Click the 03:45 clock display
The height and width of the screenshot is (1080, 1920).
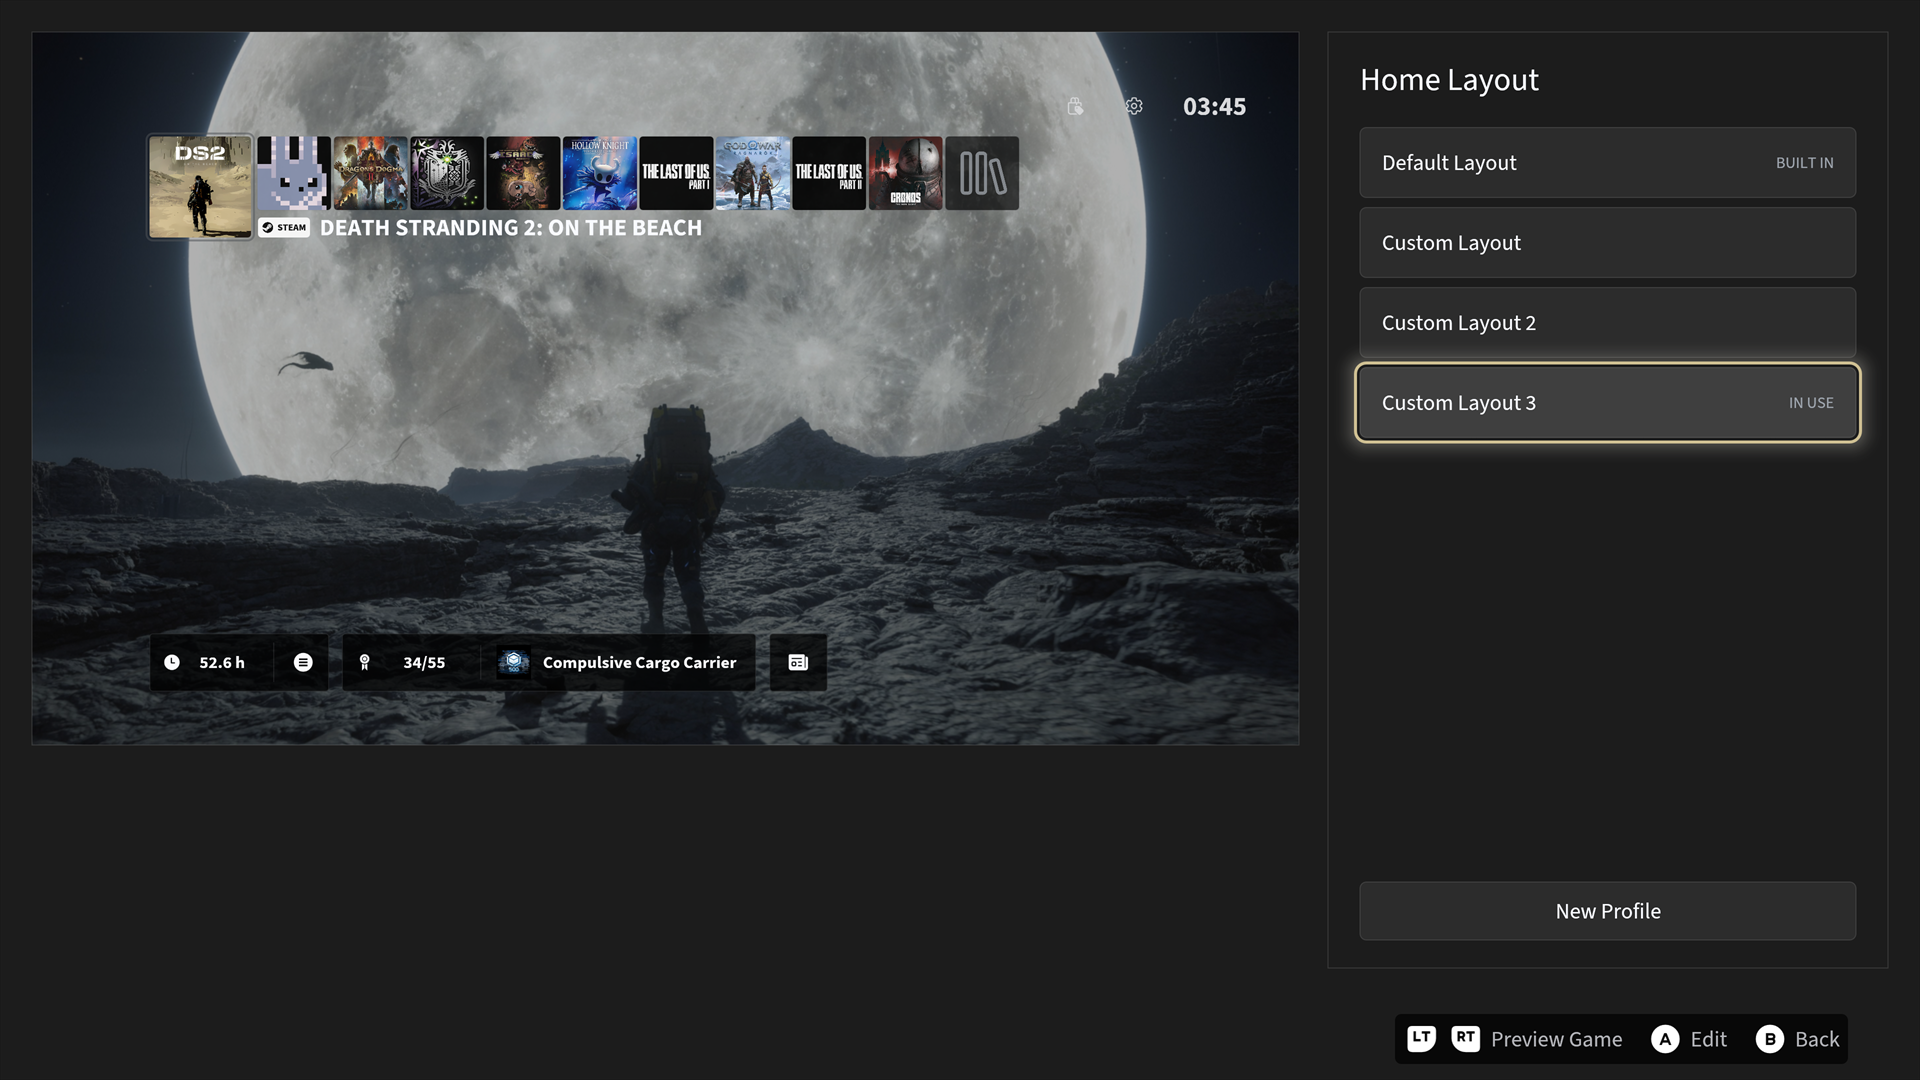(x=1214, y=107)
